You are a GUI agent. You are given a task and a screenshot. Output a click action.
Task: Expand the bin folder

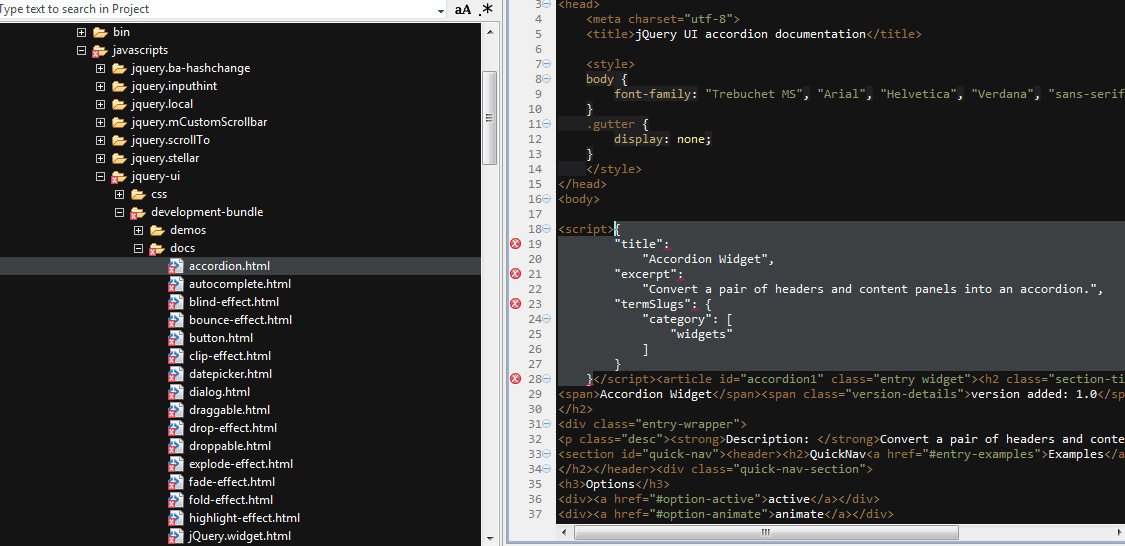[x=82, y=32]
